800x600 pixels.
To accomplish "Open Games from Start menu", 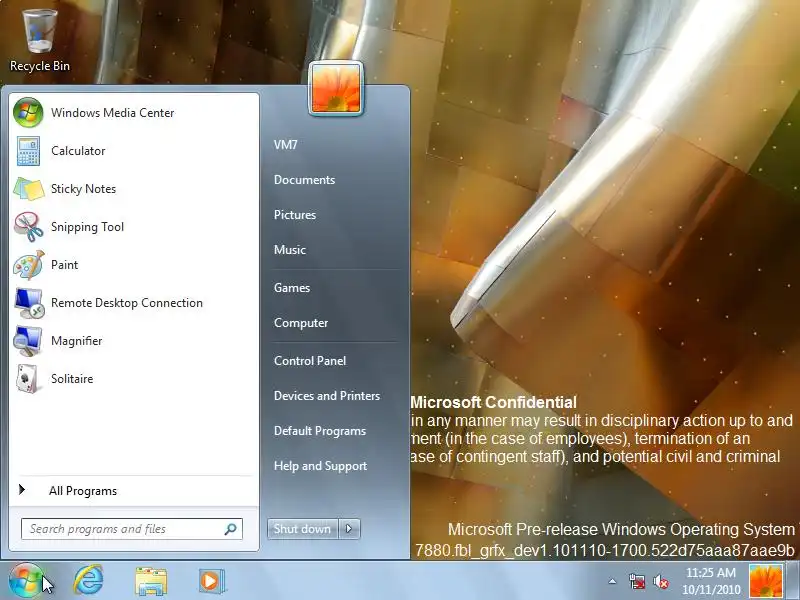I will pos(292,288).
